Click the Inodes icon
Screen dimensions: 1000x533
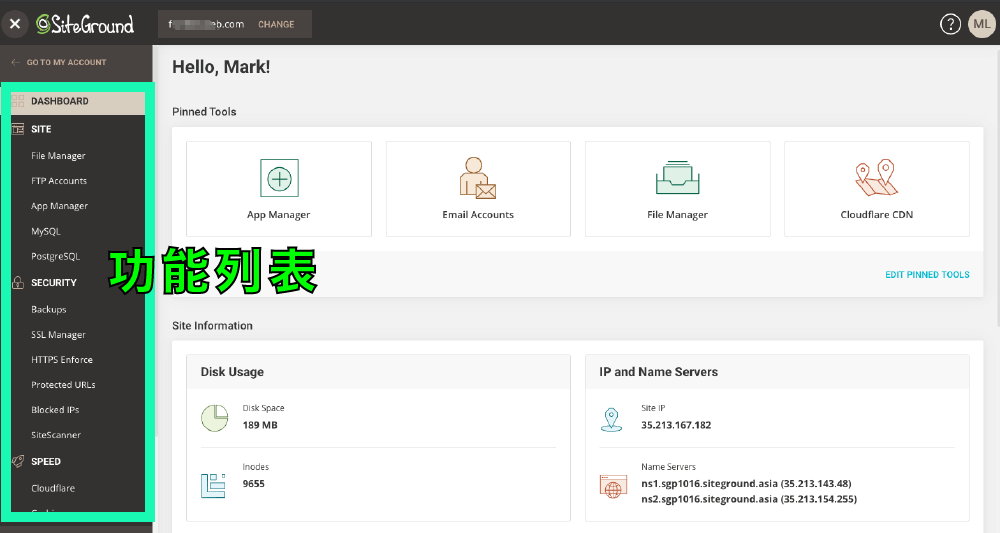click(213, 485)
